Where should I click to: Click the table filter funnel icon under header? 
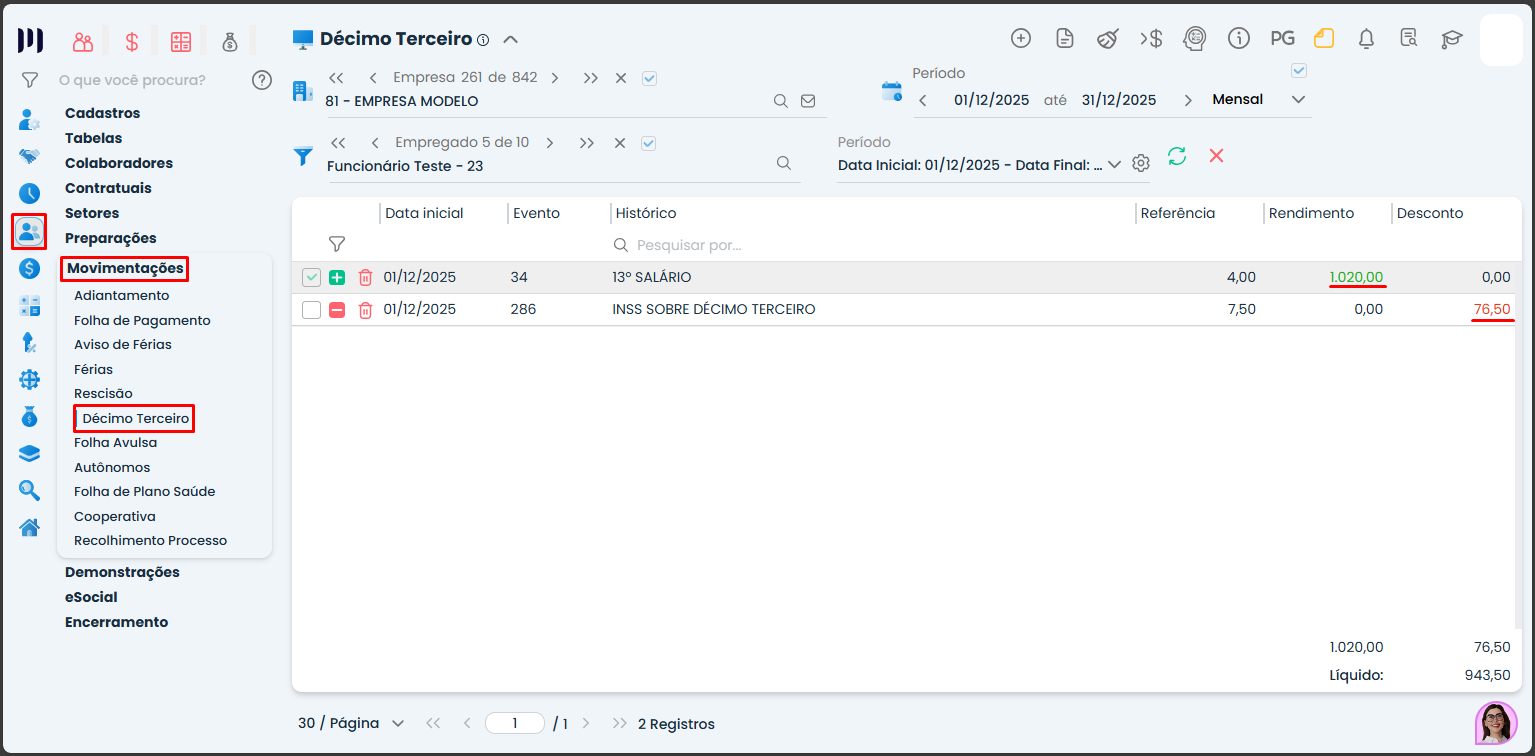pyautogui.click(x=337, y=244)
